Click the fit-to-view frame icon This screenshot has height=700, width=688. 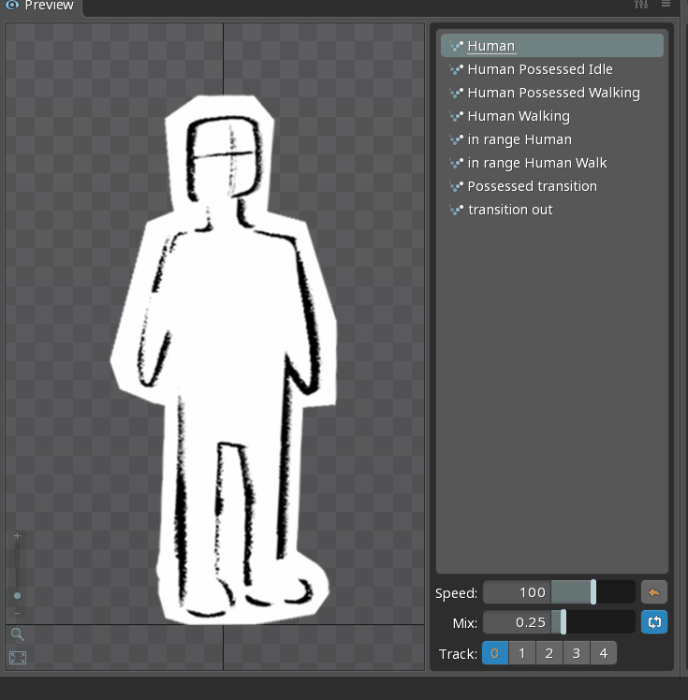pyautogui.click(x=17, y=658)
